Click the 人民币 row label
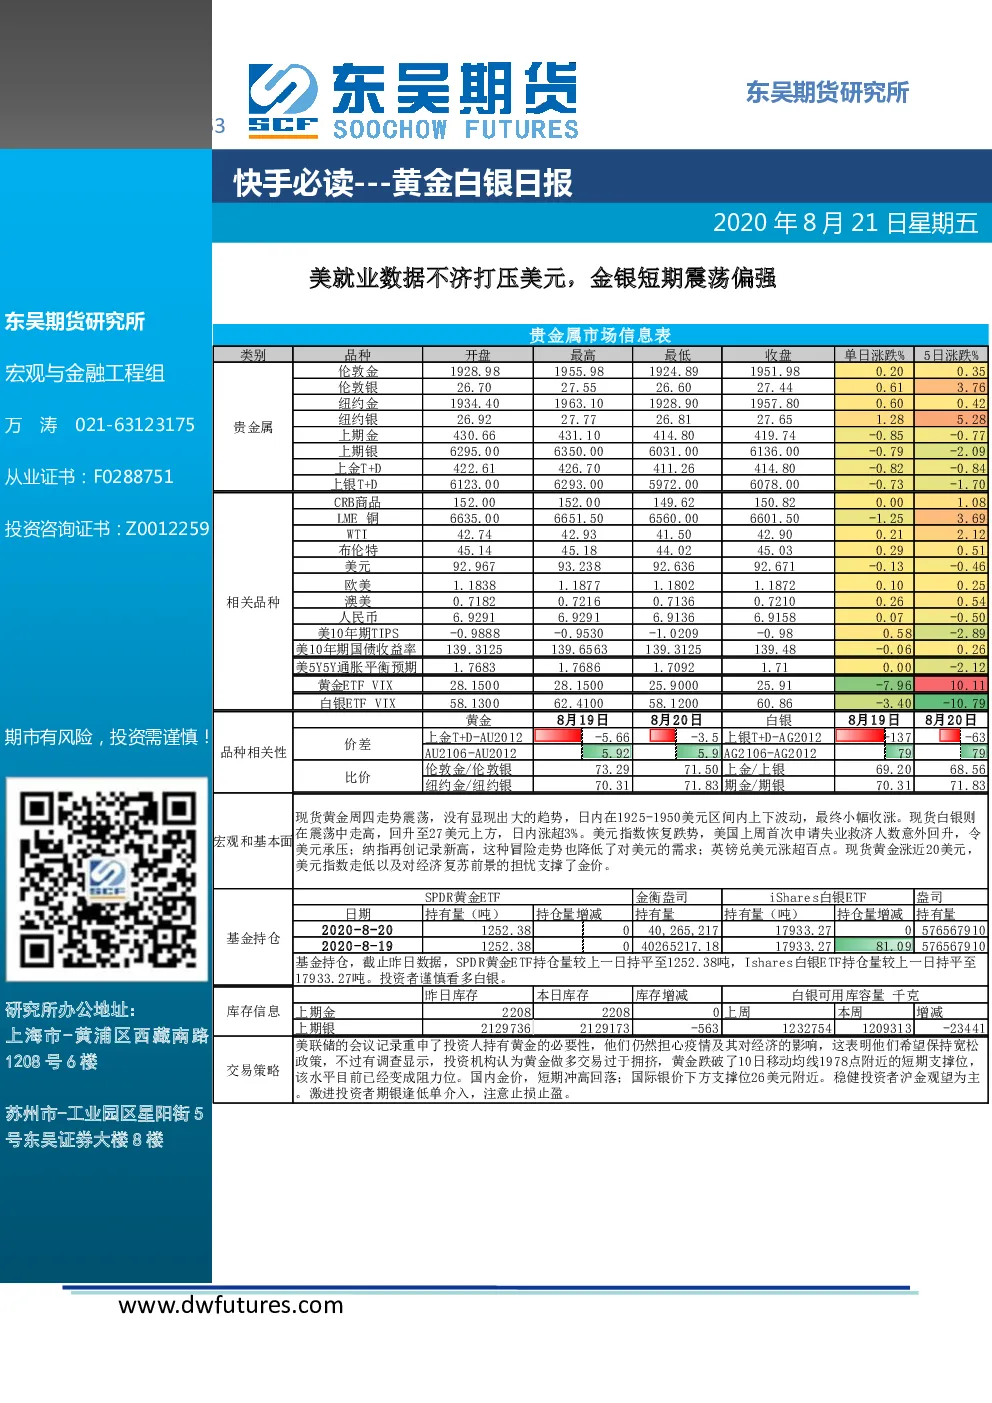Screen dimensions: 992x1403 coord(358,617)
